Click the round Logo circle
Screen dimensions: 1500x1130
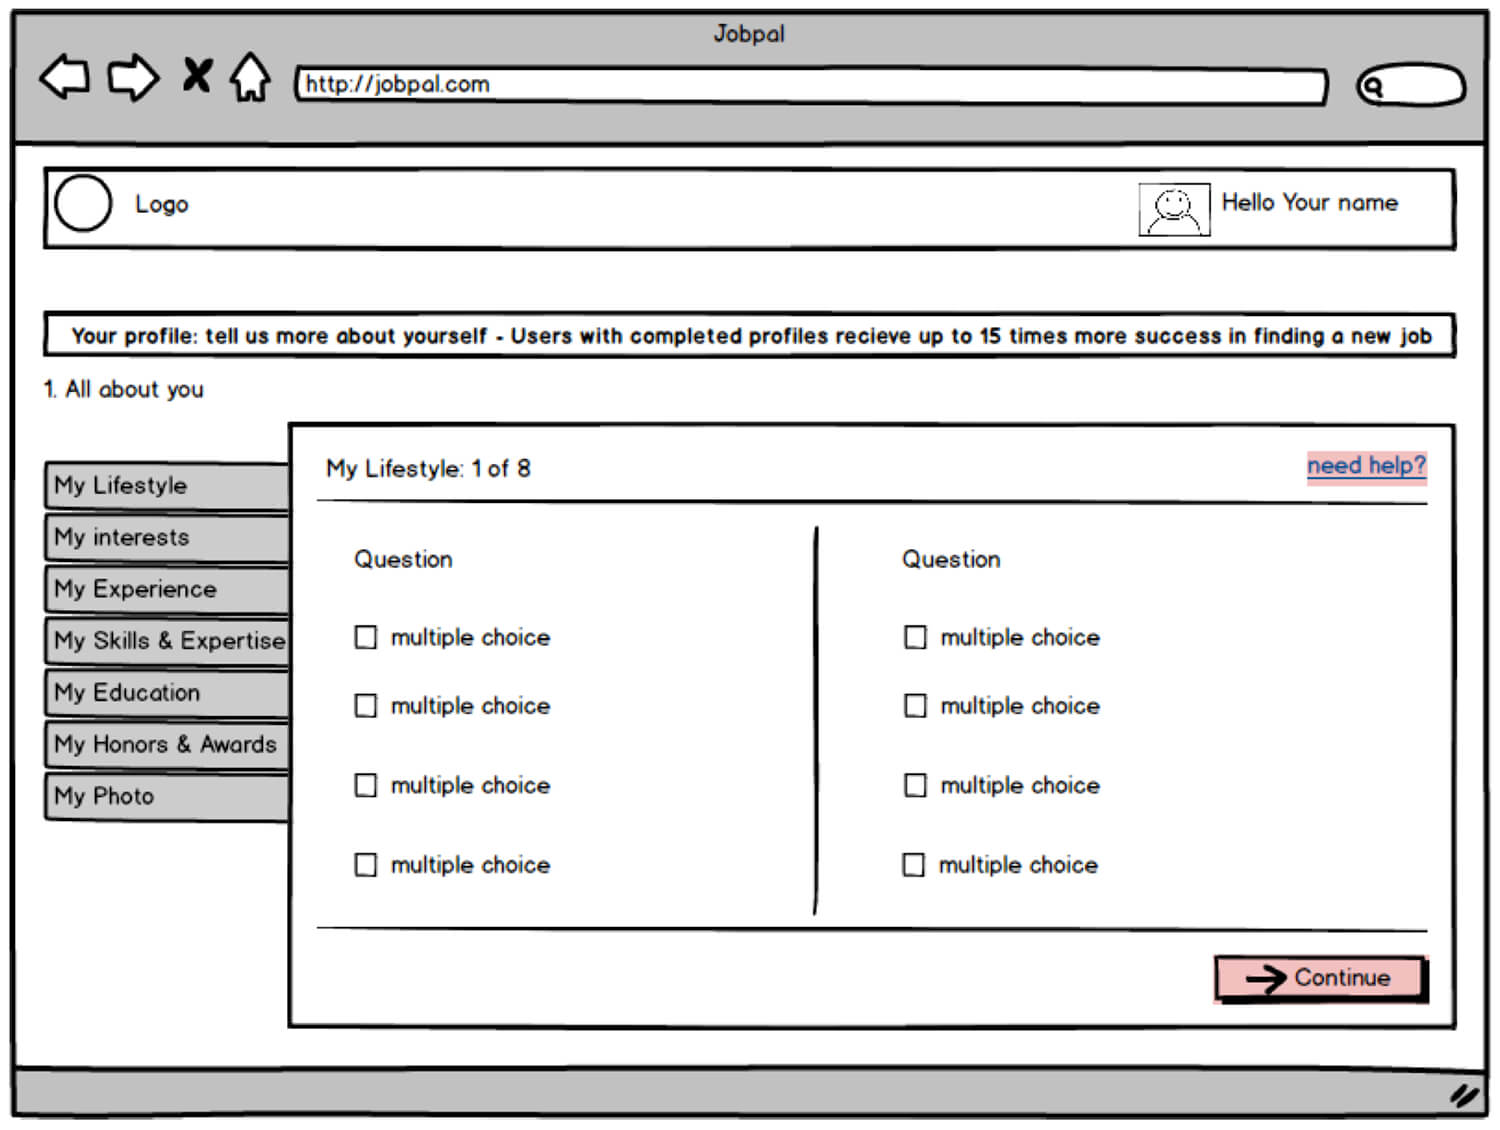coord(83,204)
